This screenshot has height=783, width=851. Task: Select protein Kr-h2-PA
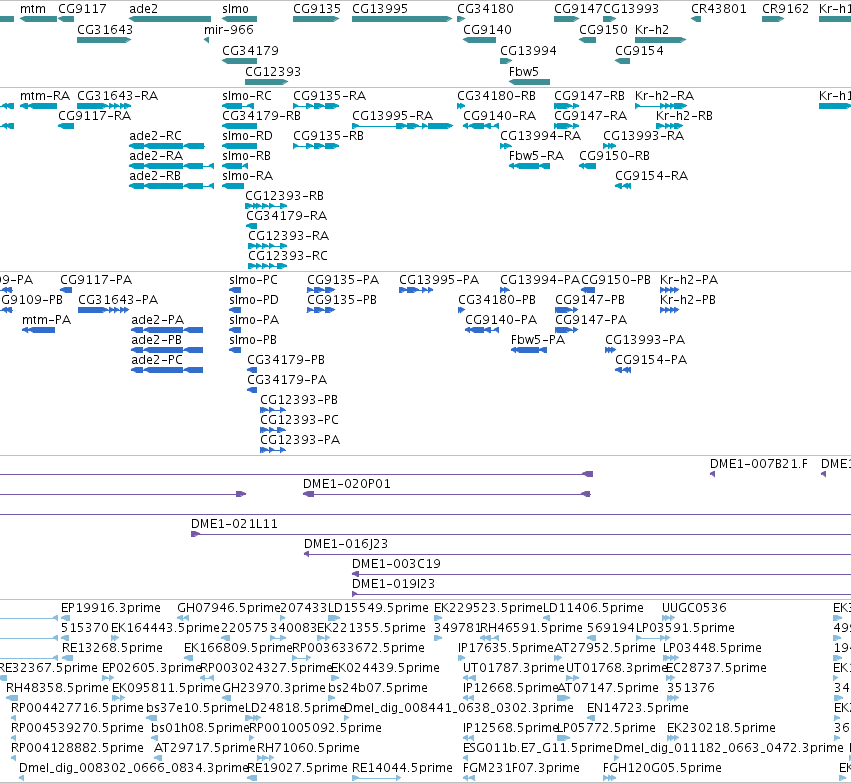pos(669,290)
